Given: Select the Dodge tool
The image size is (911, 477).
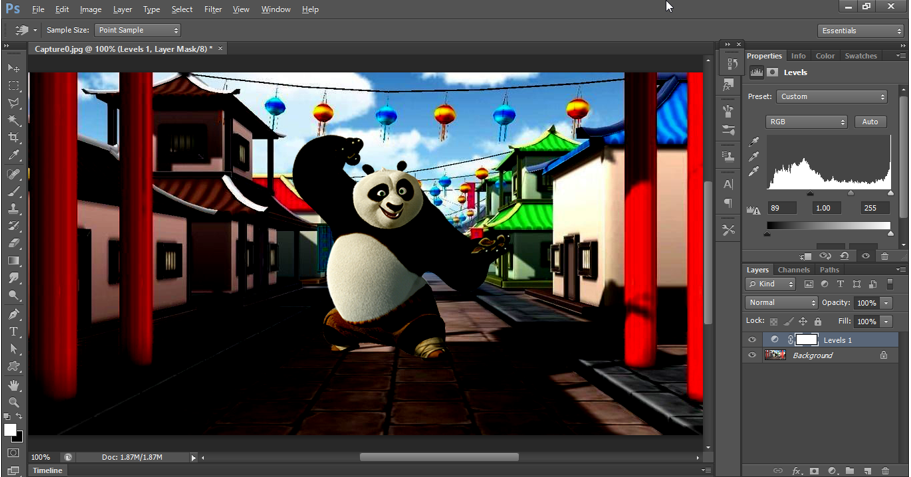Looking at the screenshot, I should pos(13,296).
